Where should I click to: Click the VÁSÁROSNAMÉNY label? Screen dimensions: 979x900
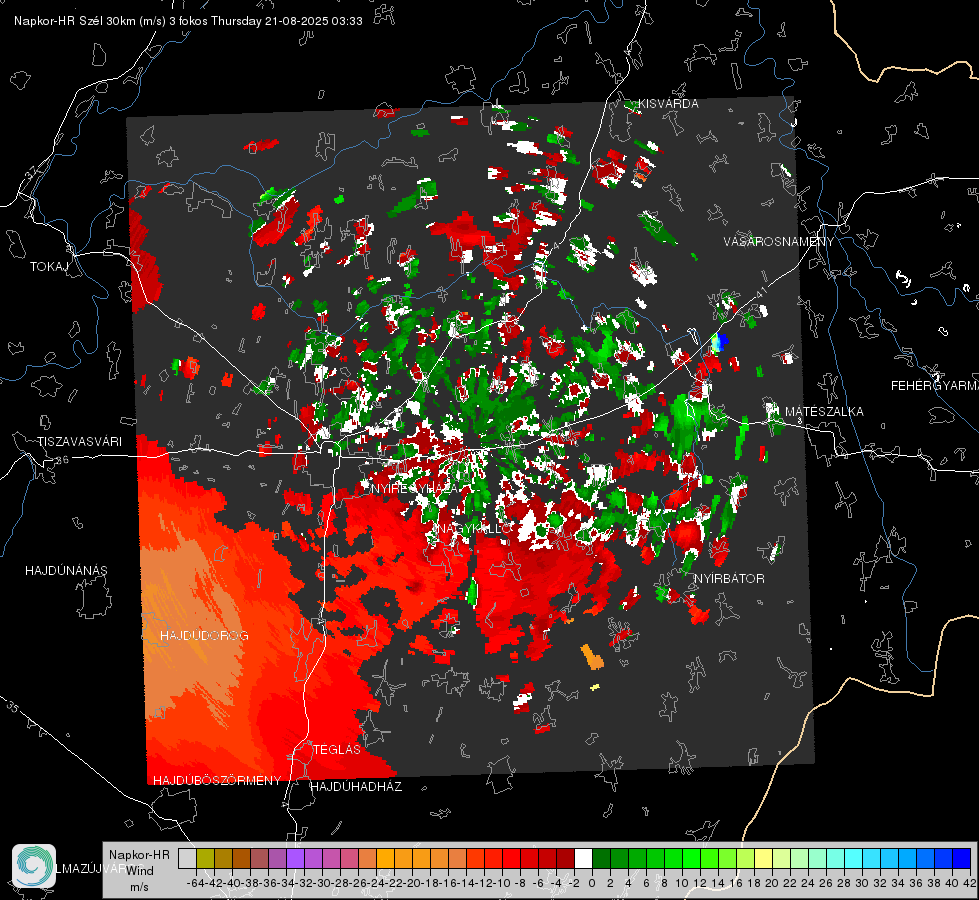pyautogui.click(x=779, y=242)
